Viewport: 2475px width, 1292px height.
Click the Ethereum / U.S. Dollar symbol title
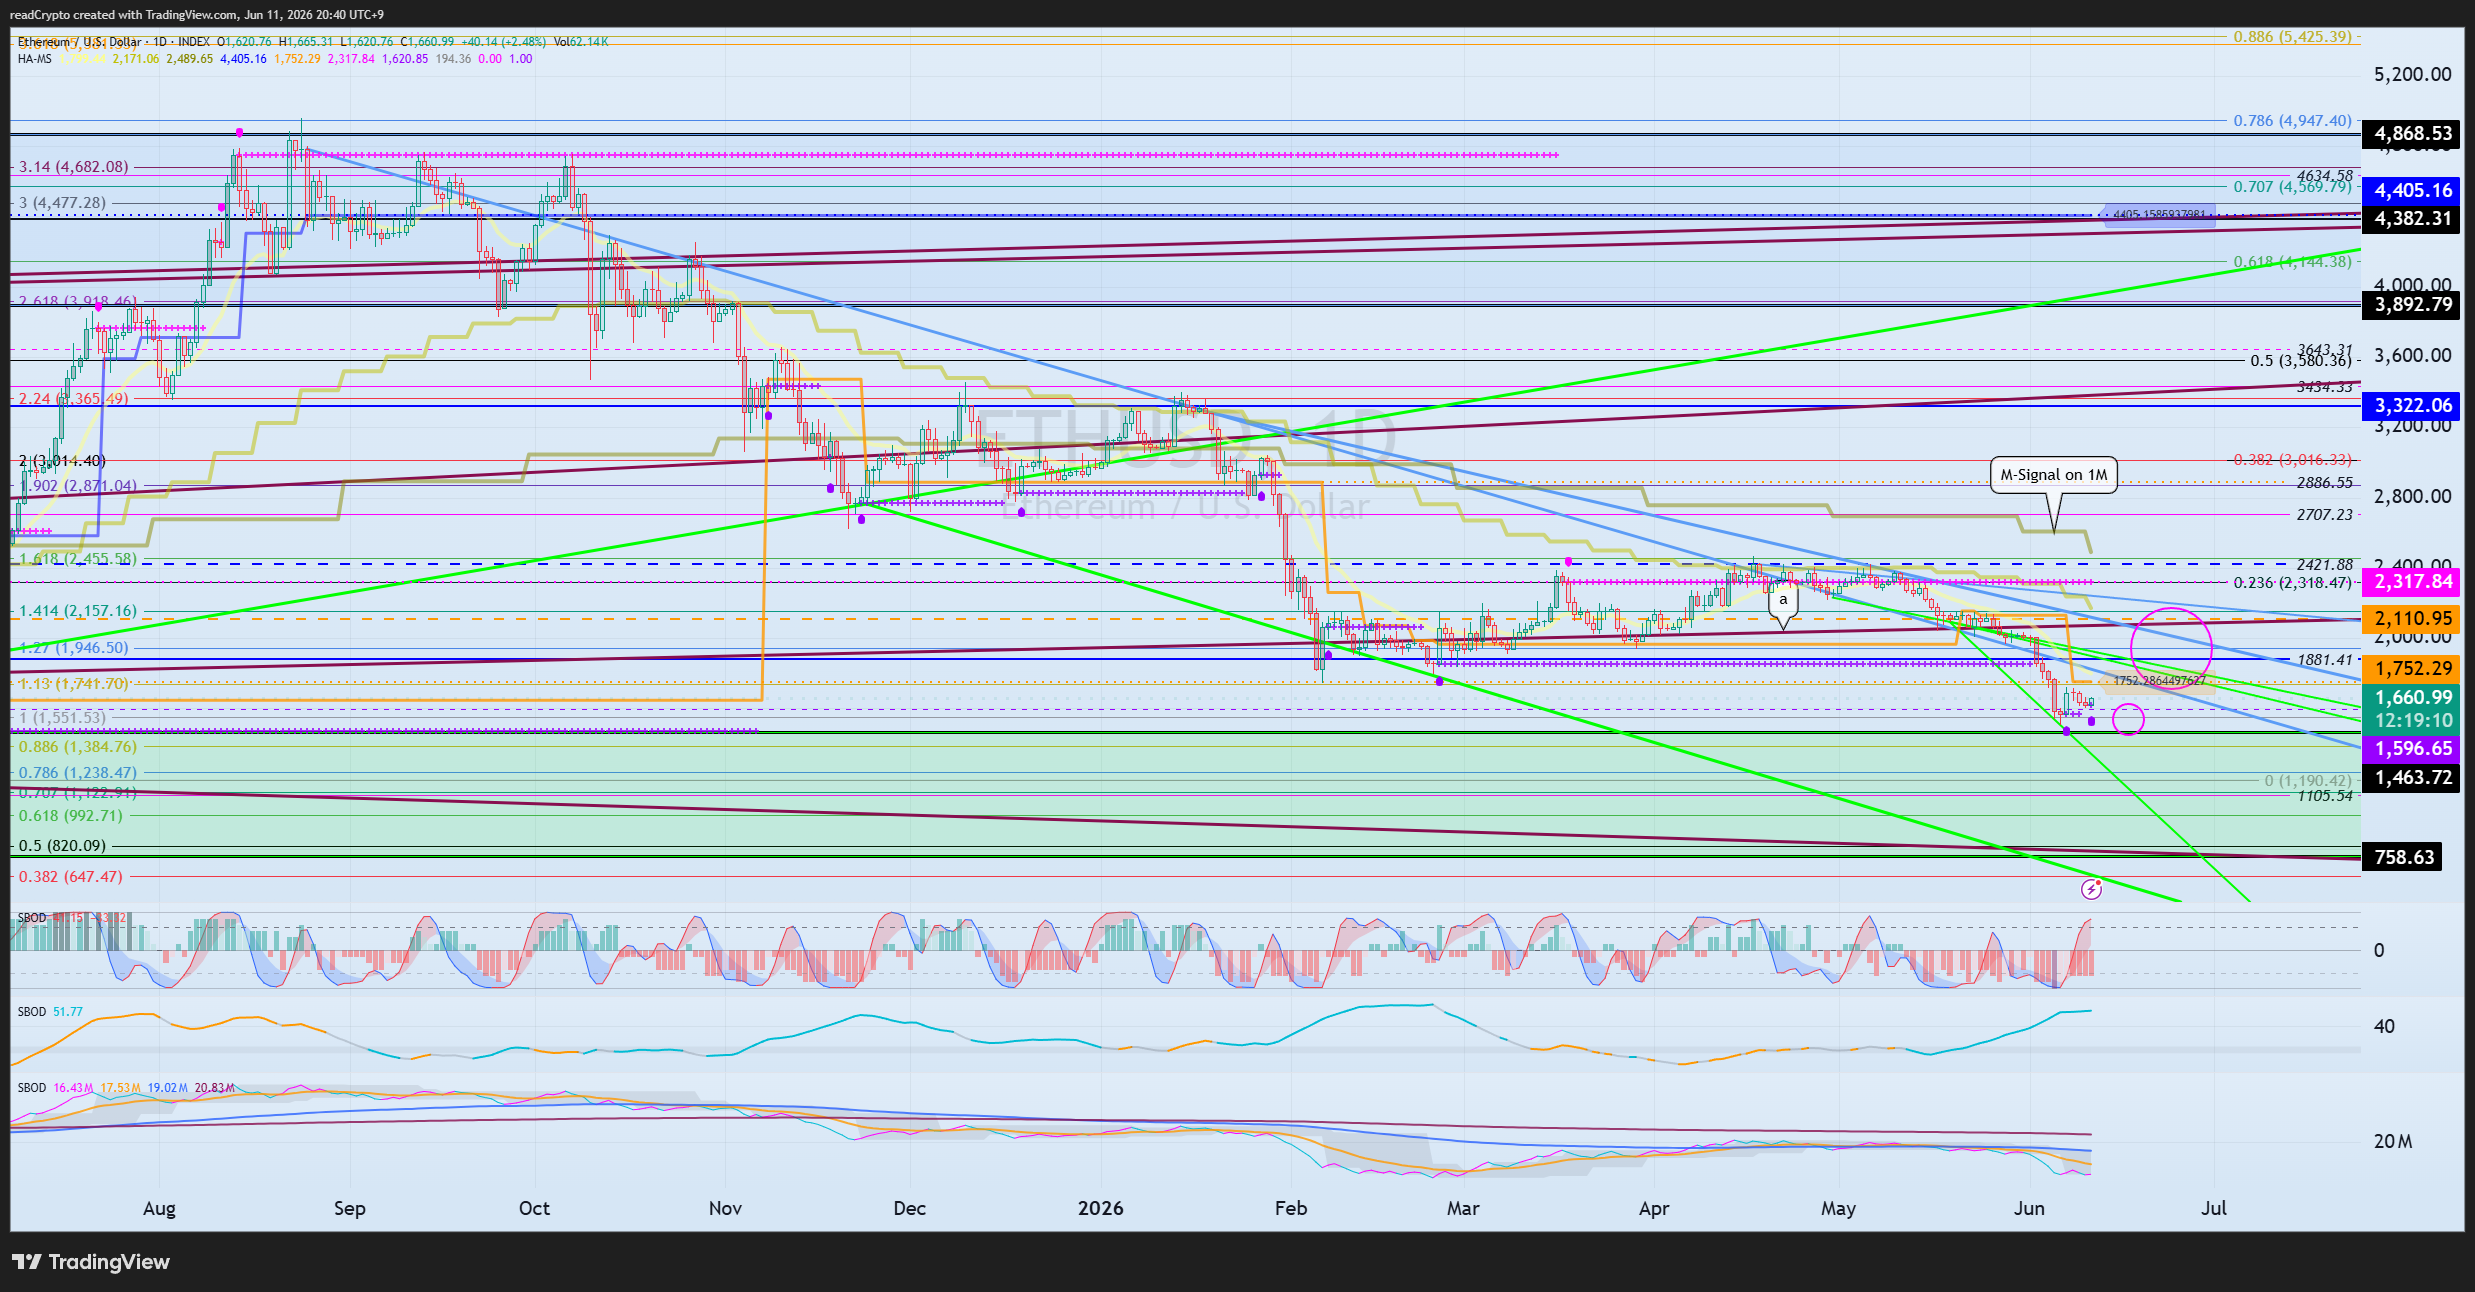click(80, 42)
